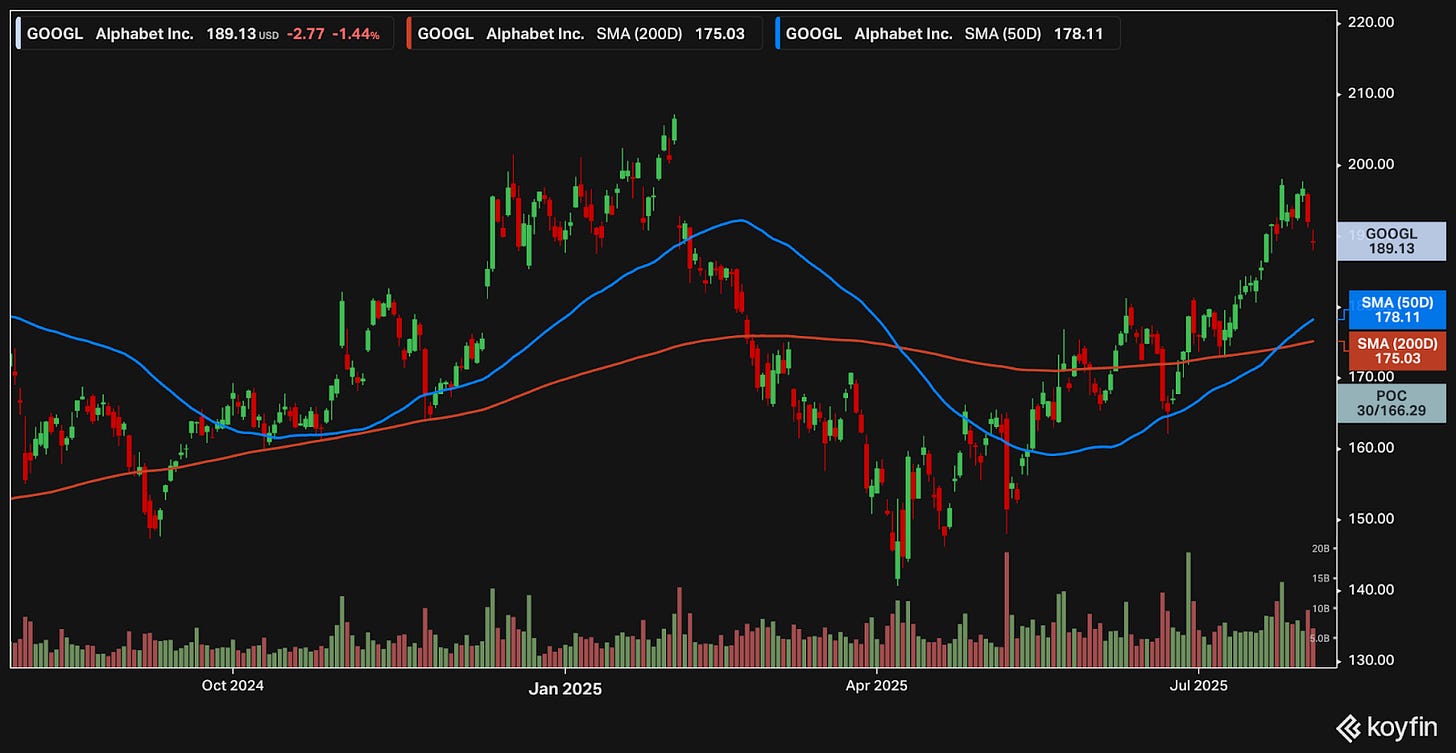Click the Jul 2025 date label

pos(1198,686)
